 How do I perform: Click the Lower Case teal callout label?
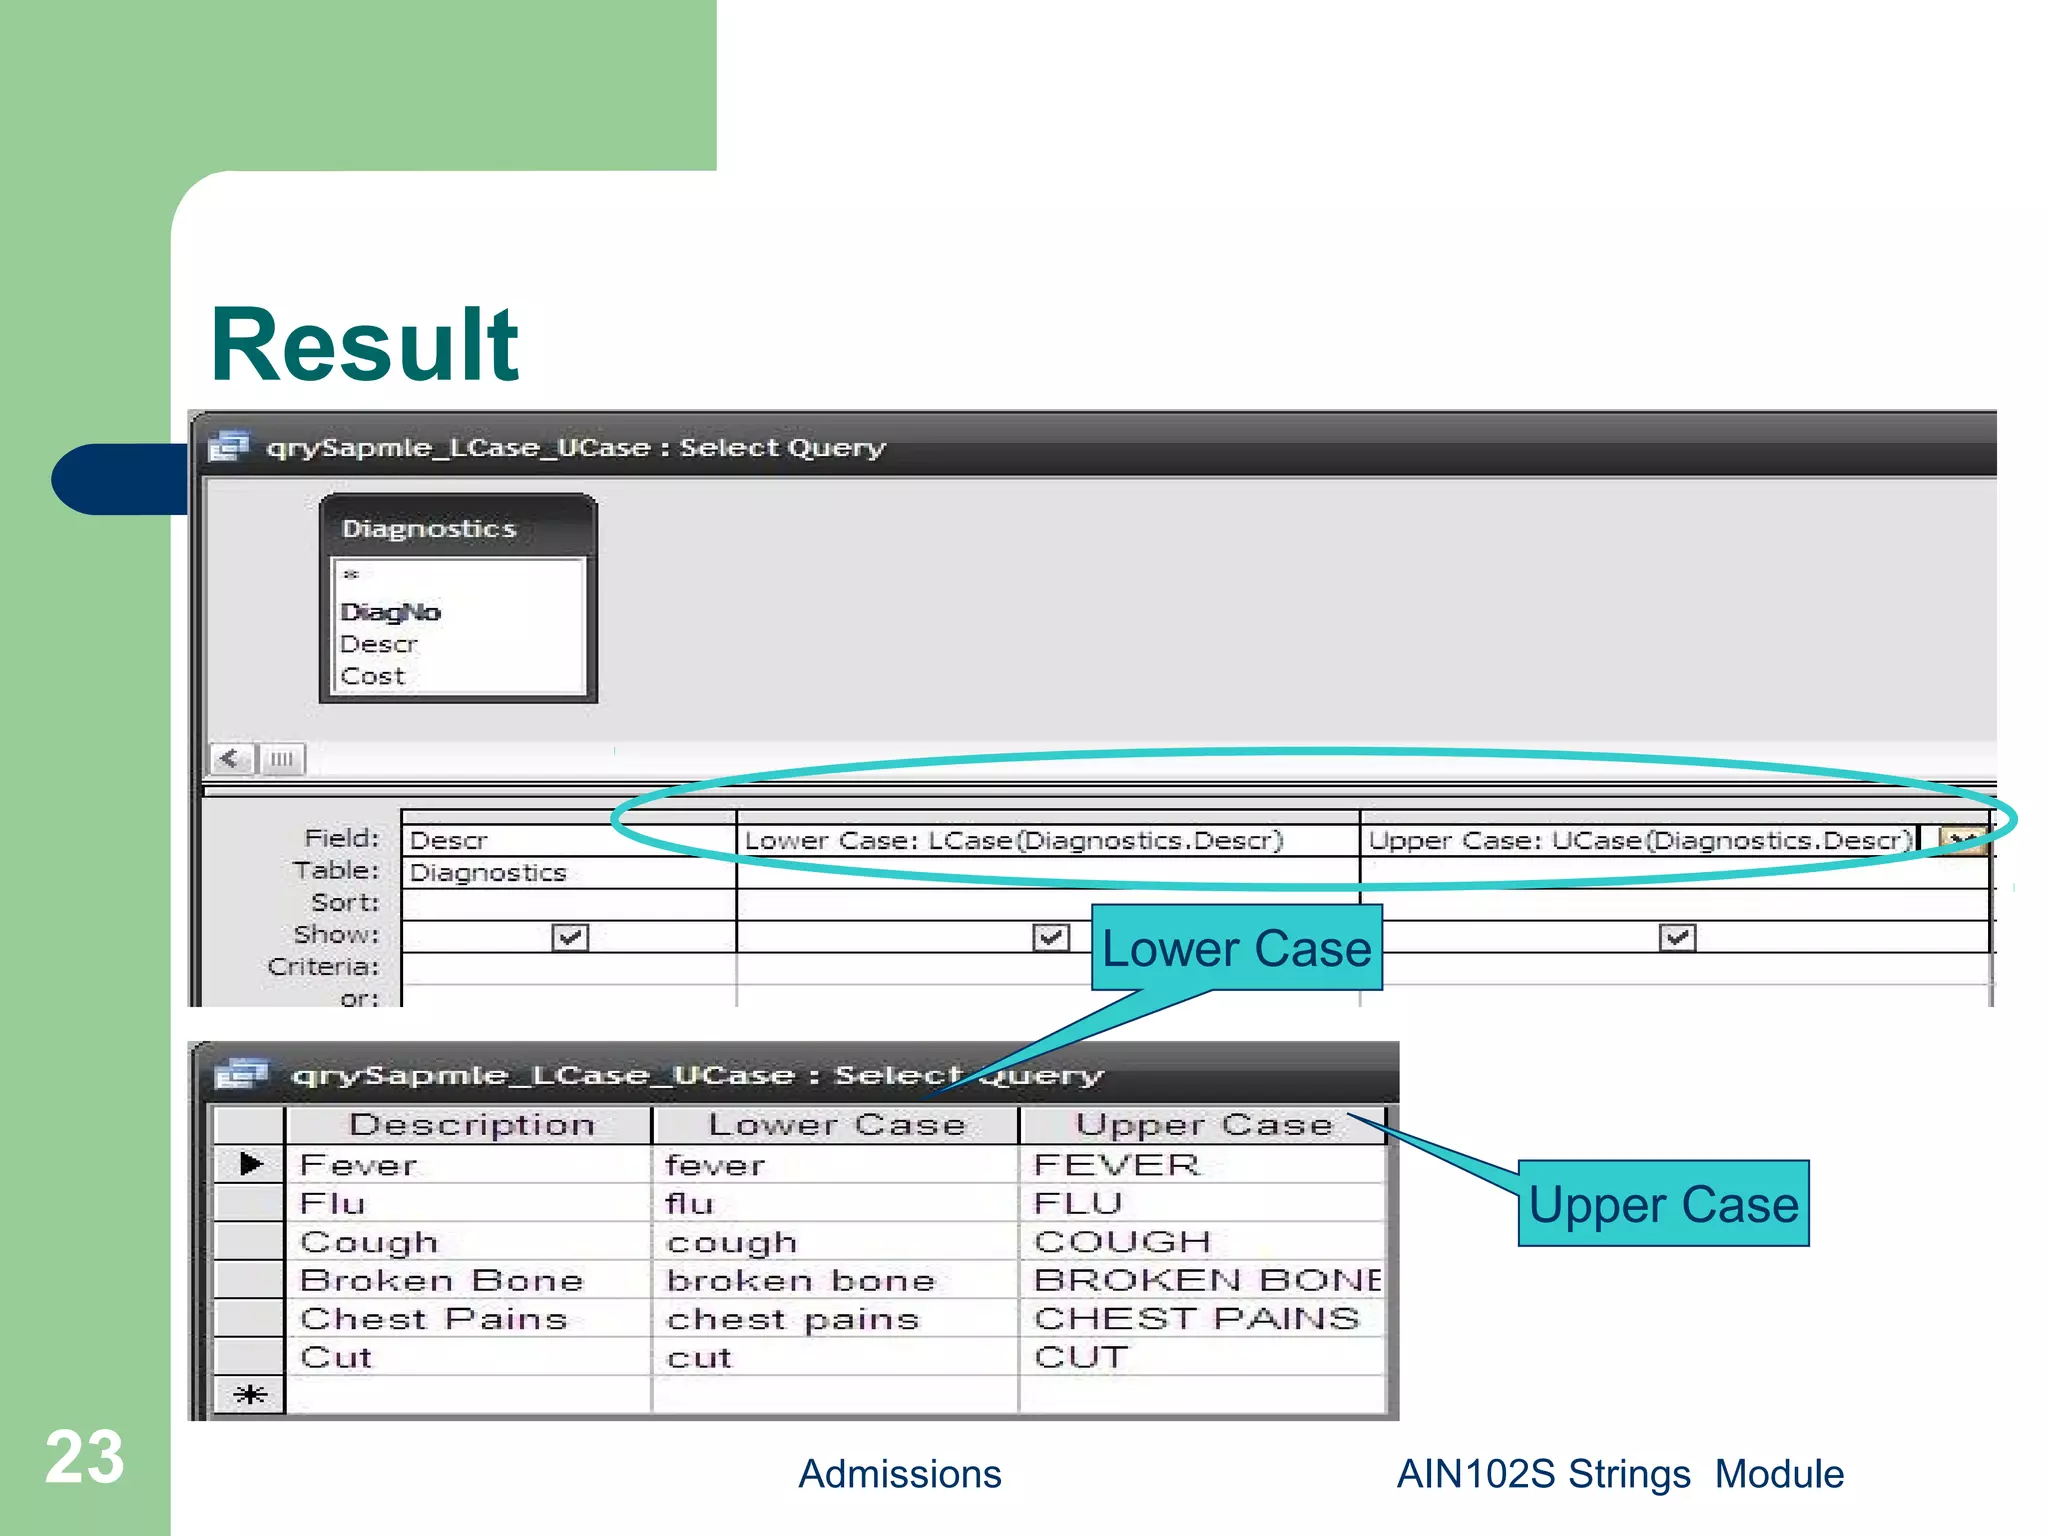click(1236, 948)
